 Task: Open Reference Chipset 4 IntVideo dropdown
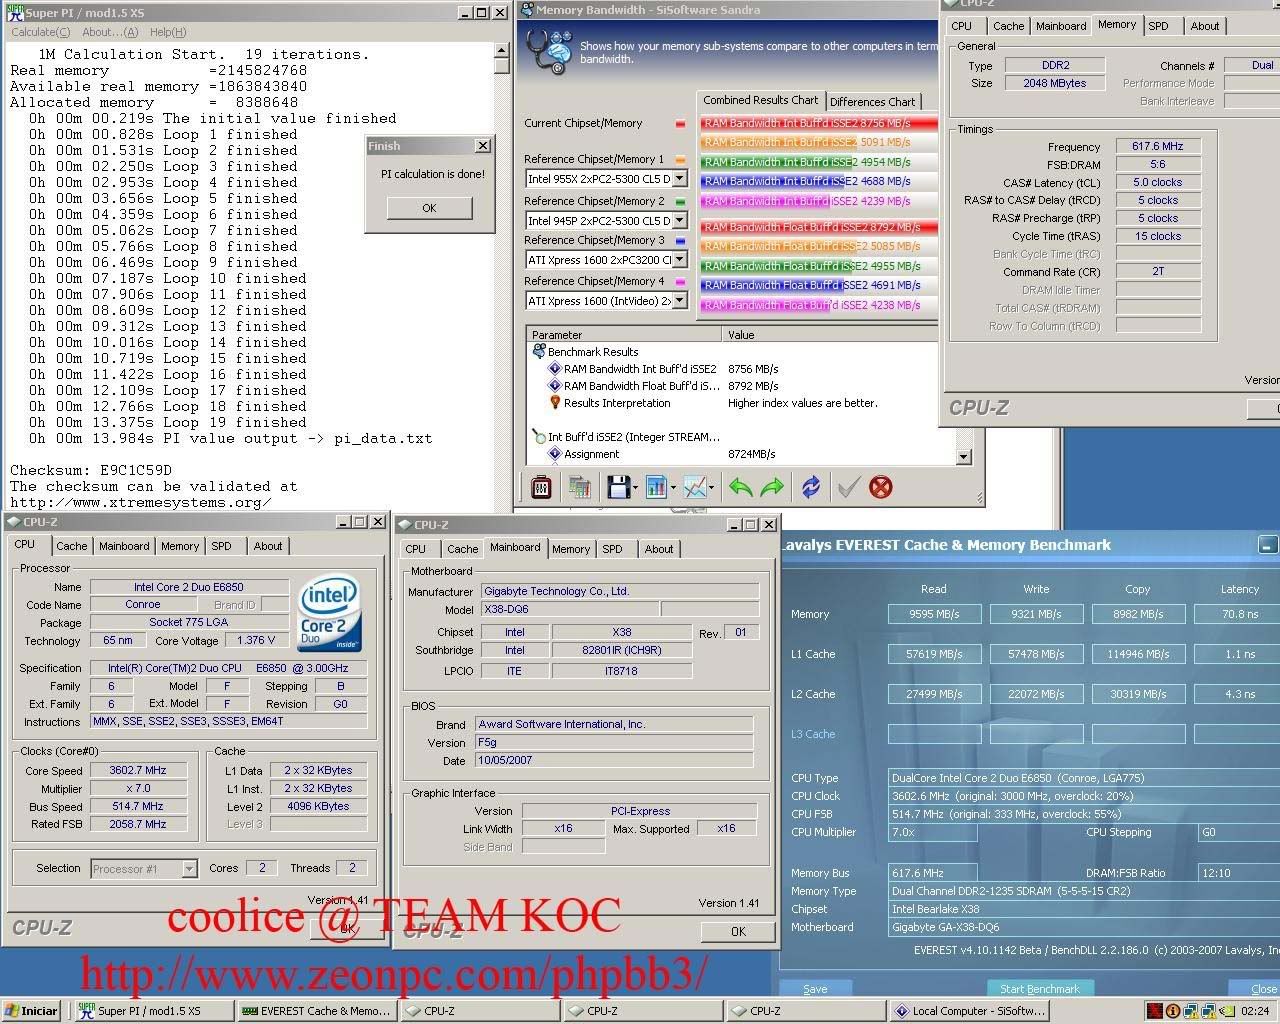pyautogui.click(x=680, y=301)
